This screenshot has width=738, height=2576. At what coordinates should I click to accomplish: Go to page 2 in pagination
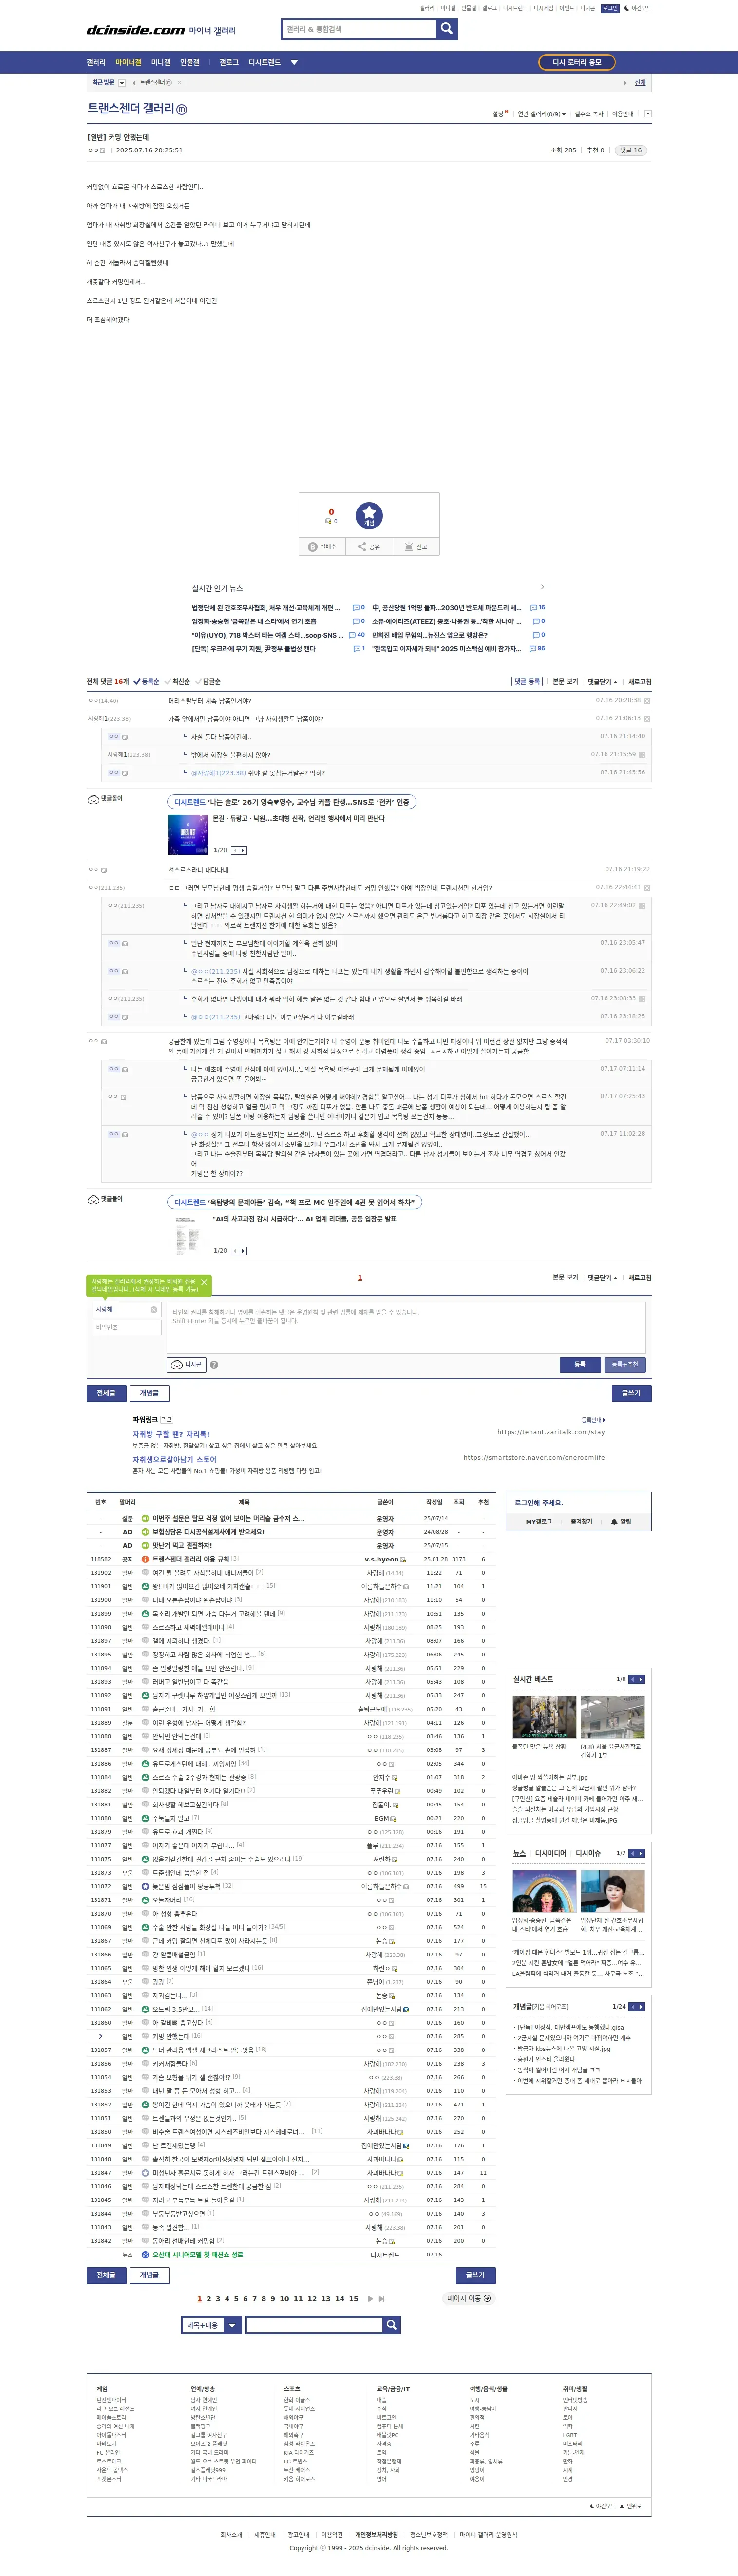coord(208,2298)
